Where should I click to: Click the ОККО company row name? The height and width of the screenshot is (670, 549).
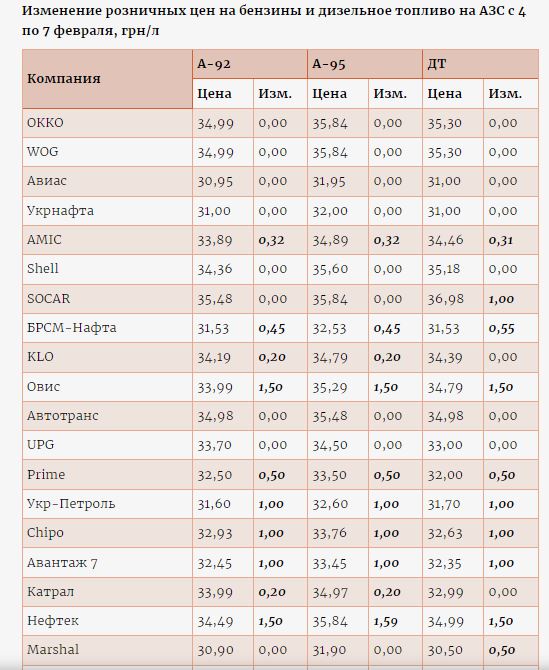tap(45, 123)
